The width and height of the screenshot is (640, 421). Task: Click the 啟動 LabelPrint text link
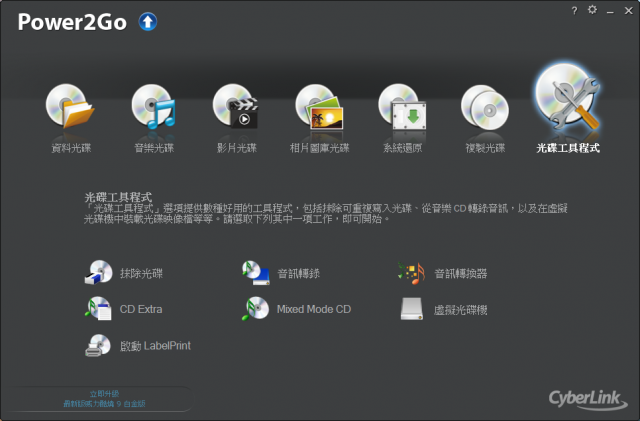(x=155, y=346)
